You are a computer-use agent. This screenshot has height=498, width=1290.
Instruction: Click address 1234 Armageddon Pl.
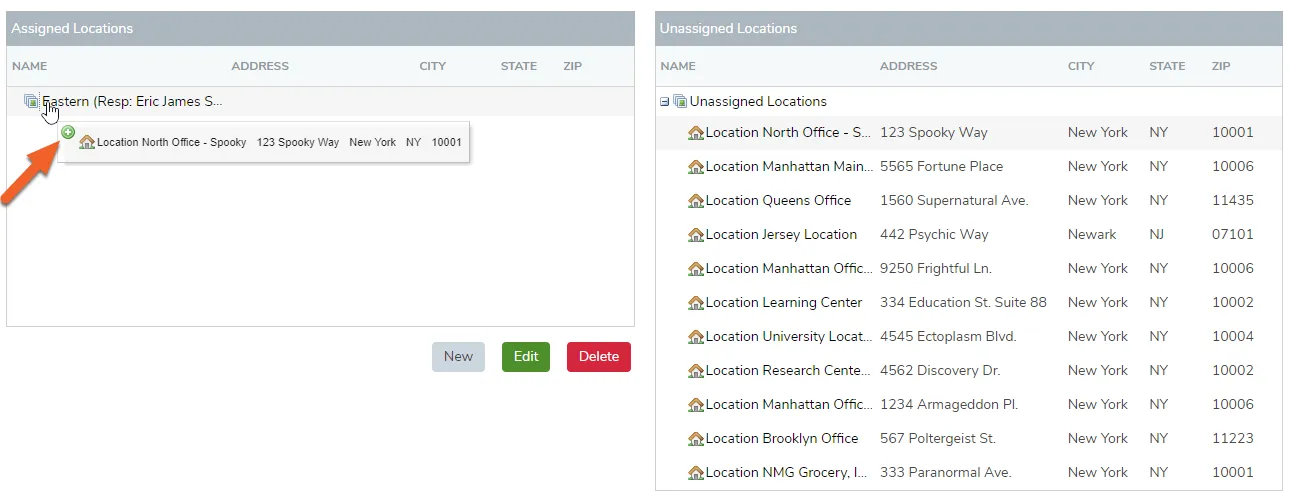pos(949,405)
